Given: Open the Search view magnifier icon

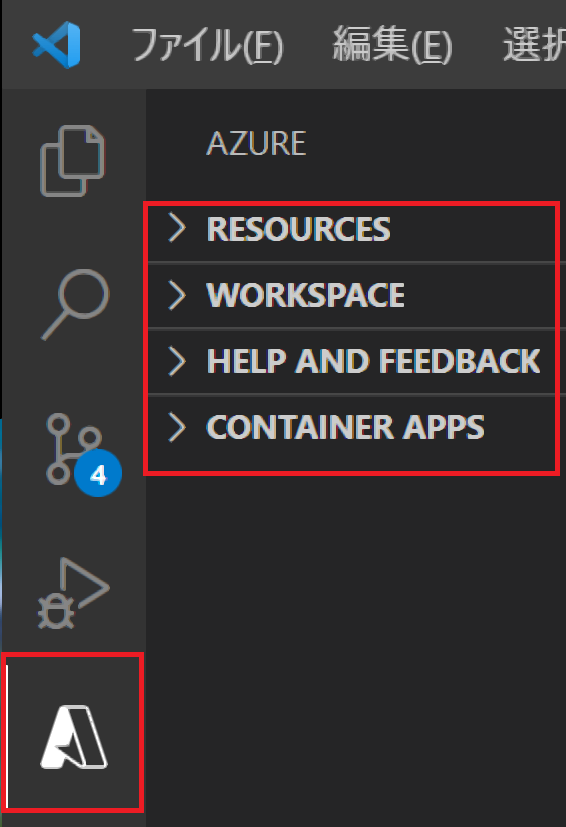Looking at the screenshot, I should [75, 305].
